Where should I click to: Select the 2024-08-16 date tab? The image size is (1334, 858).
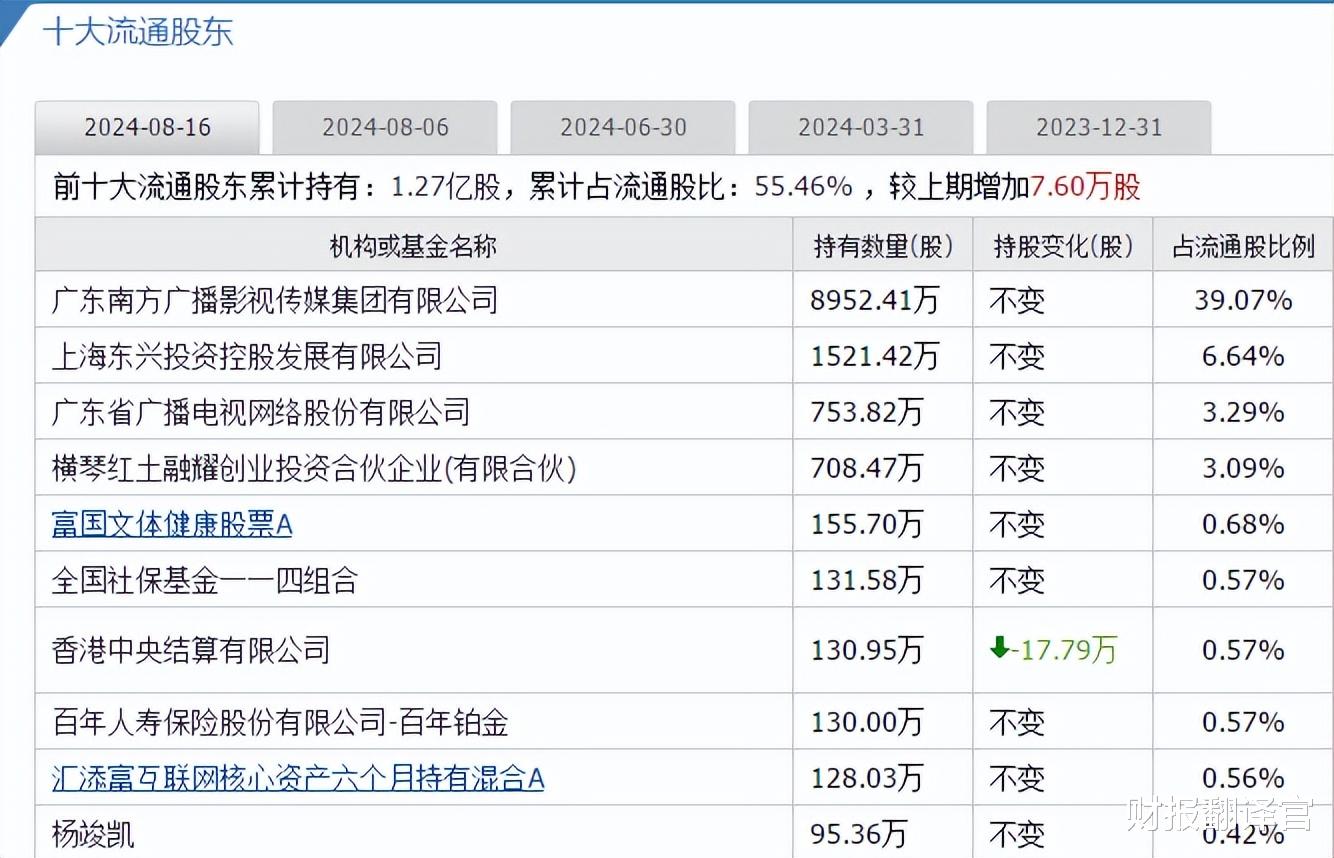pos(147,128)
